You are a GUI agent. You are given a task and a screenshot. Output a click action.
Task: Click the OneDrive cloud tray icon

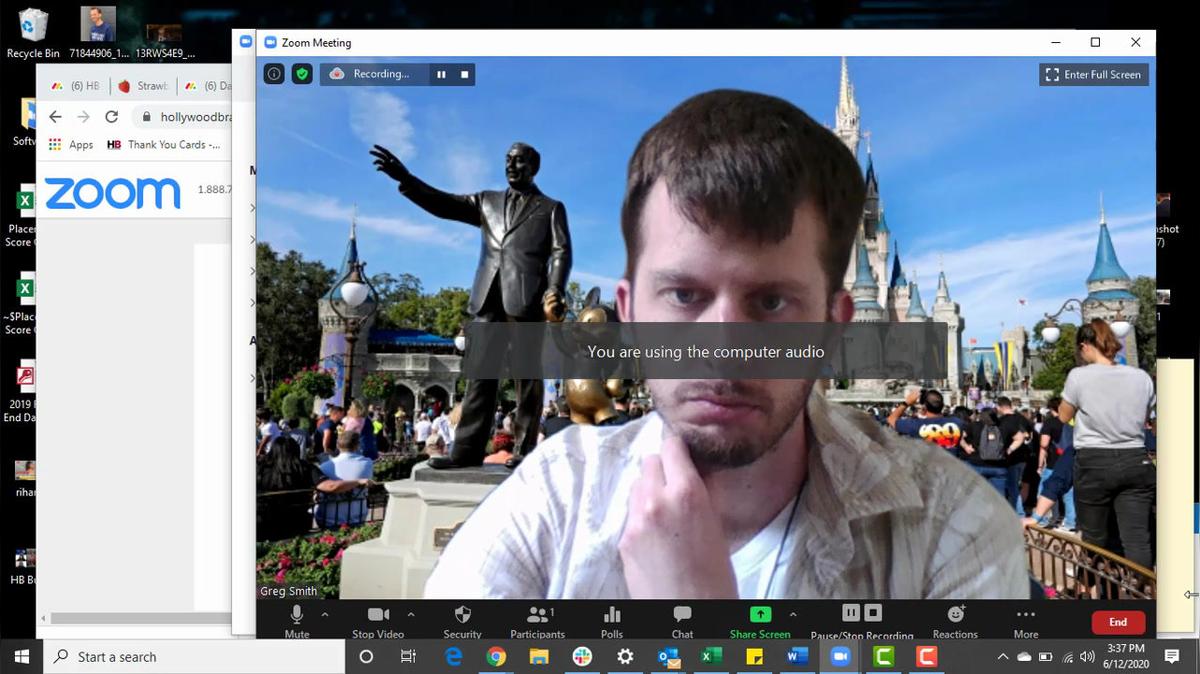click(x=1024, y=657)
